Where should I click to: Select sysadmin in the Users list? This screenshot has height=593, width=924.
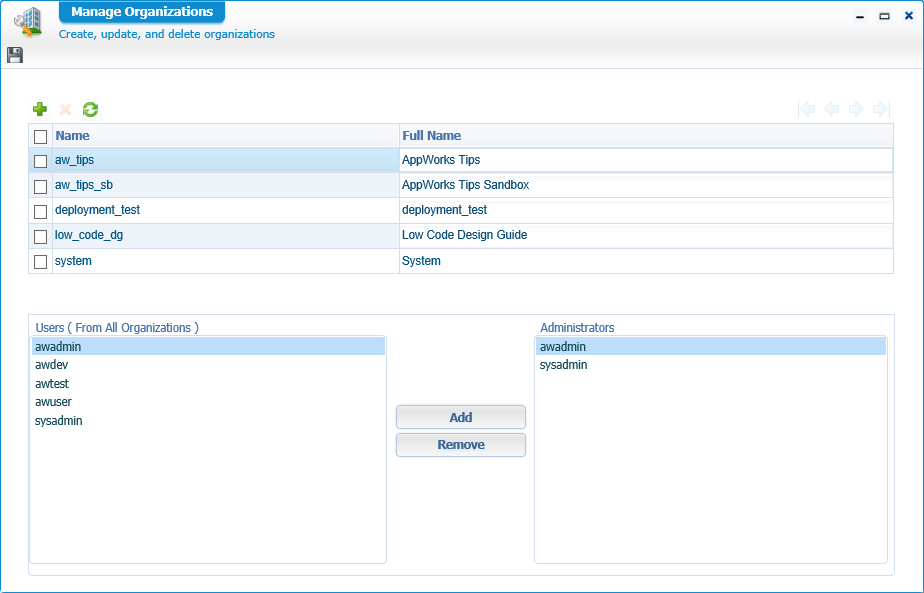(x=208, y=421)
